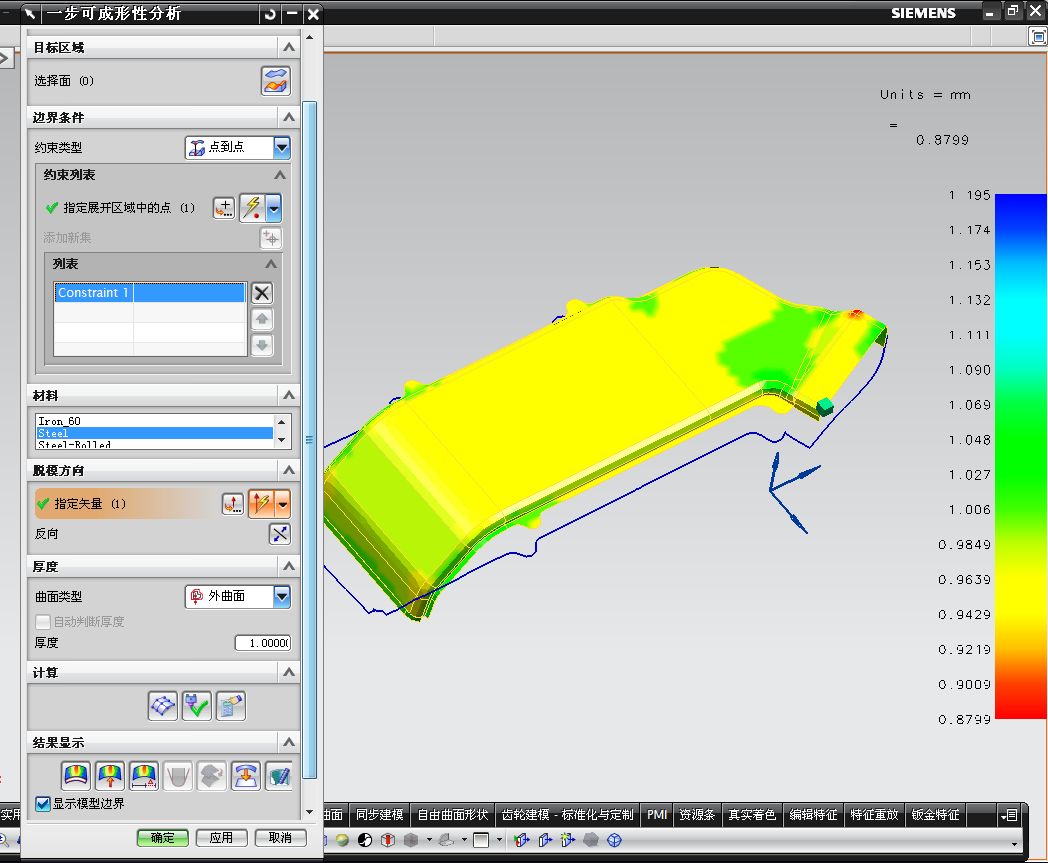Click the shaded sphere render icon in bottom toolbar
The width and height of the screenshot is (1048, 863).
[342, 840]
